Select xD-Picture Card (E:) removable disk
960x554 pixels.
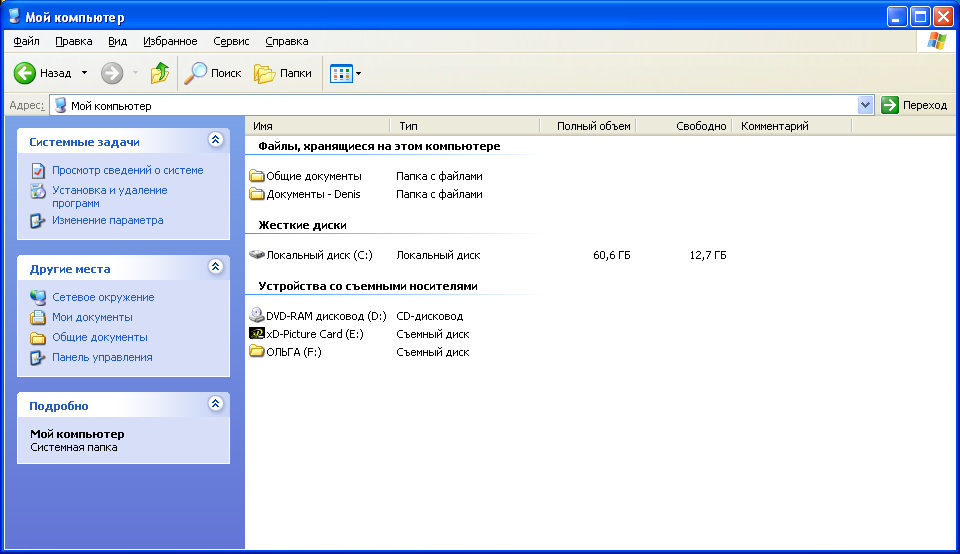tap(314, 334)
